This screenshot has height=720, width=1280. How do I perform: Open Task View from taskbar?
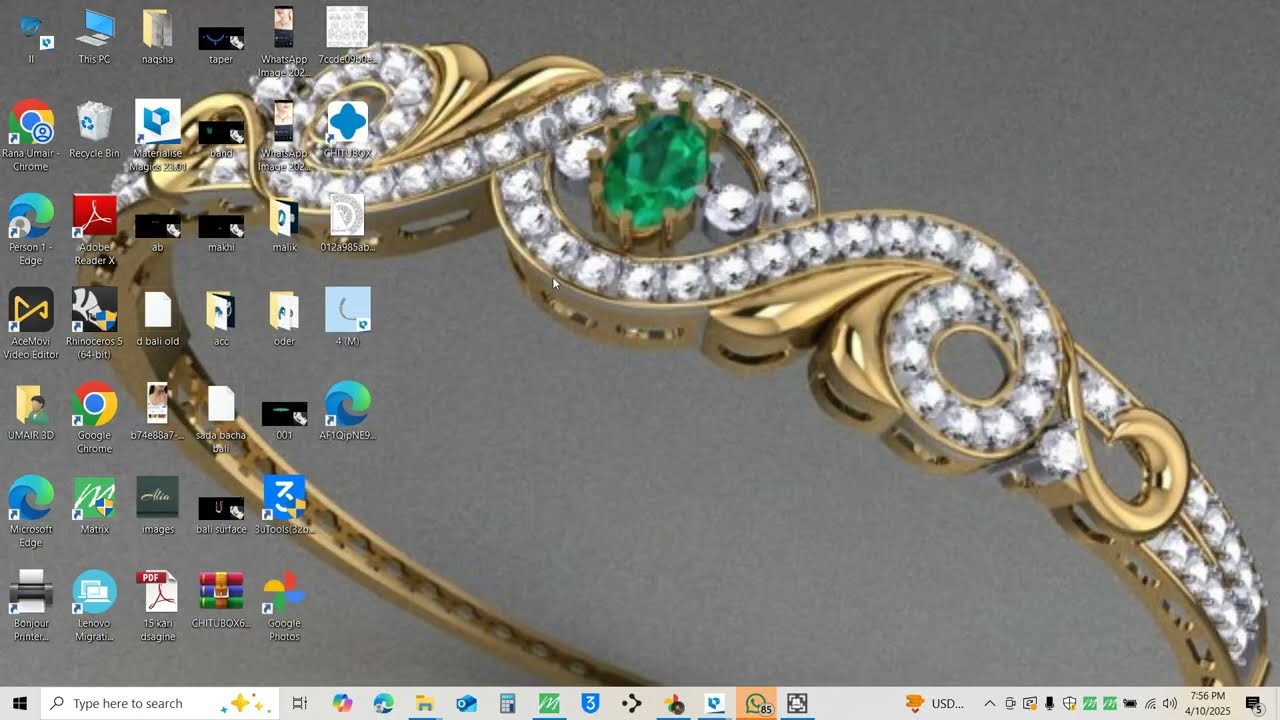[299, 703]
